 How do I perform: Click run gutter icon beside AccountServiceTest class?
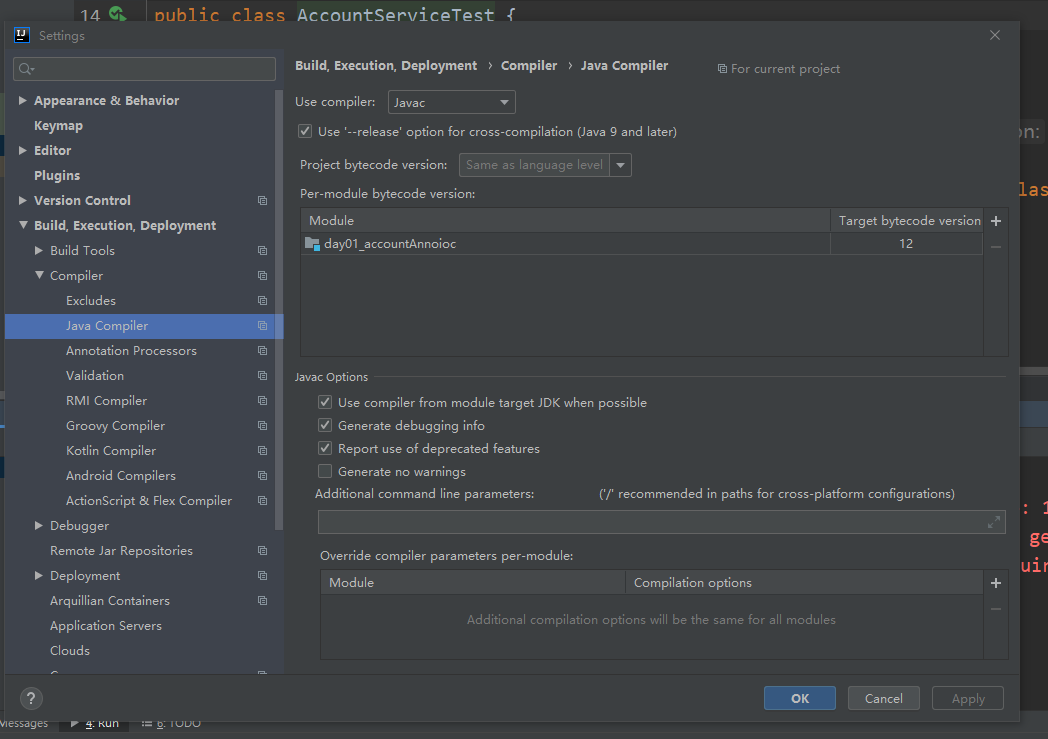(118, 13)
